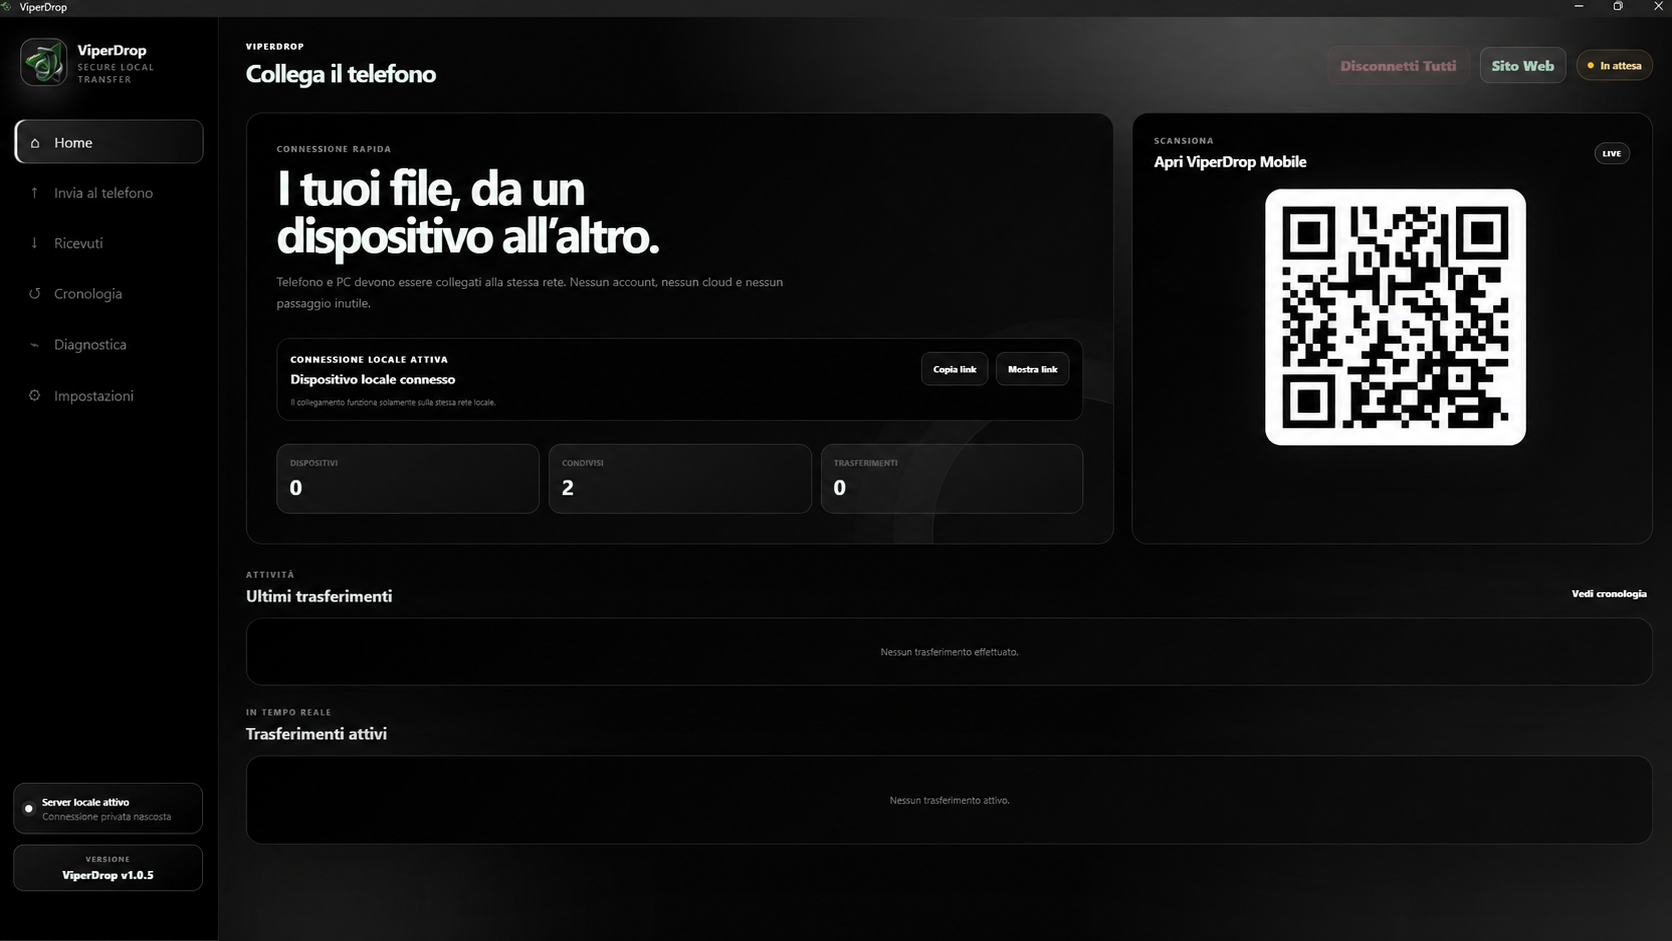Open Impostazioni settings page
The image size is (1672, 941).
tap(109, 396)
